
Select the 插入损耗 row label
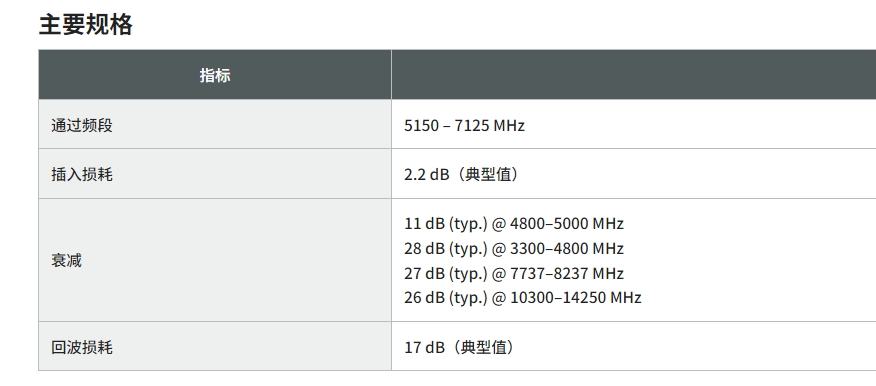click(82, 174)
